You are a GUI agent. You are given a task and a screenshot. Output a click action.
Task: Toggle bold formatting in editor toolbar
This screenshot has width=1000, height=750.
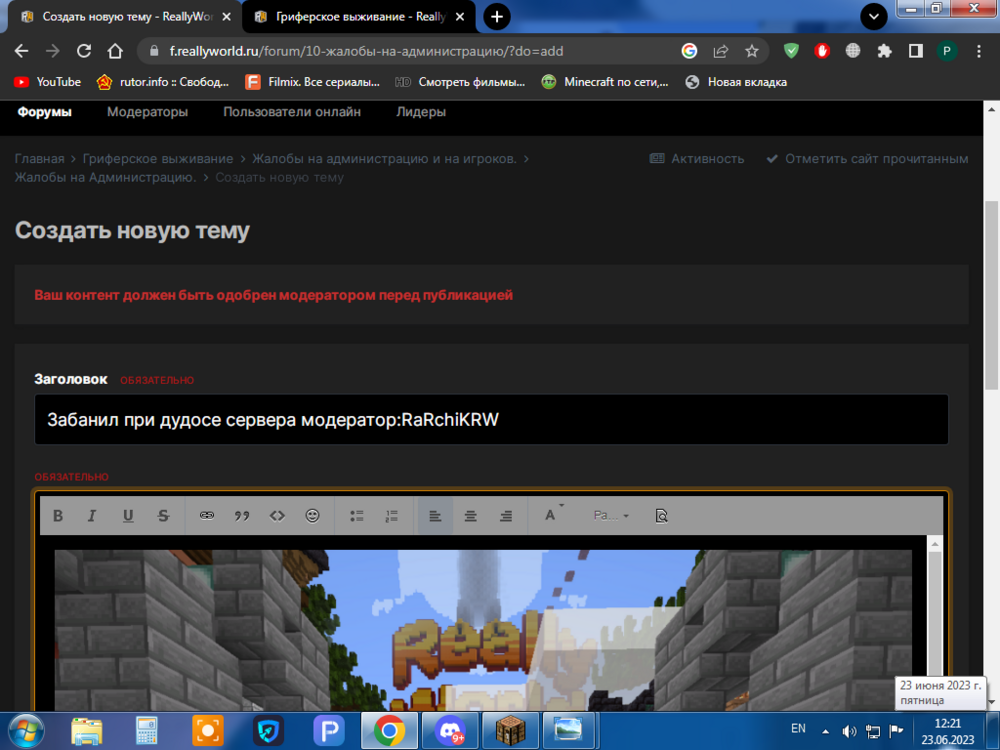tap(58, 515)
